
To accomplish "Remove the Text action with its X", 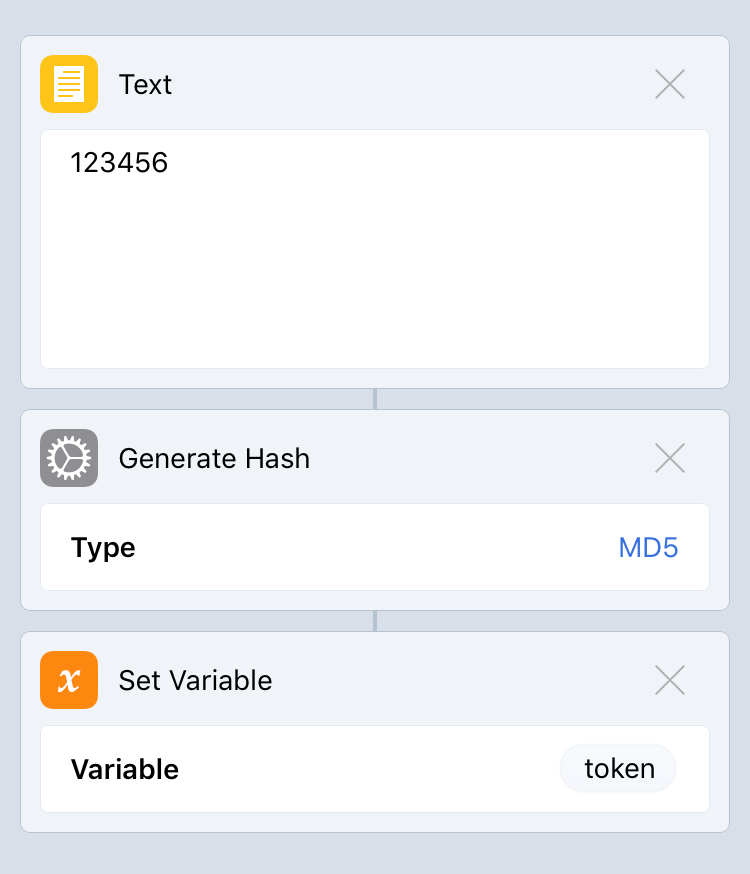I will 670,84.
